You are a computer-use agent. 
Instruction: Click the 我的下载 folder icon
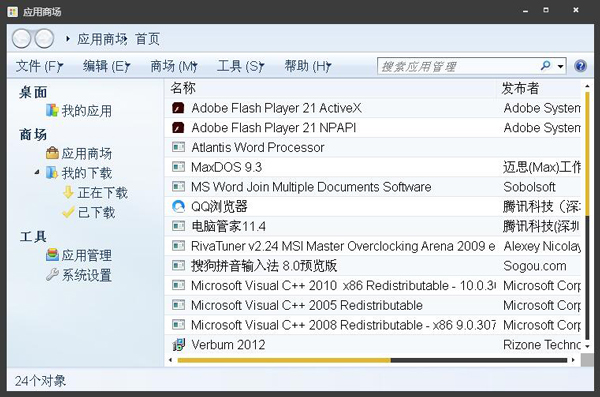(x=52, y=173)
